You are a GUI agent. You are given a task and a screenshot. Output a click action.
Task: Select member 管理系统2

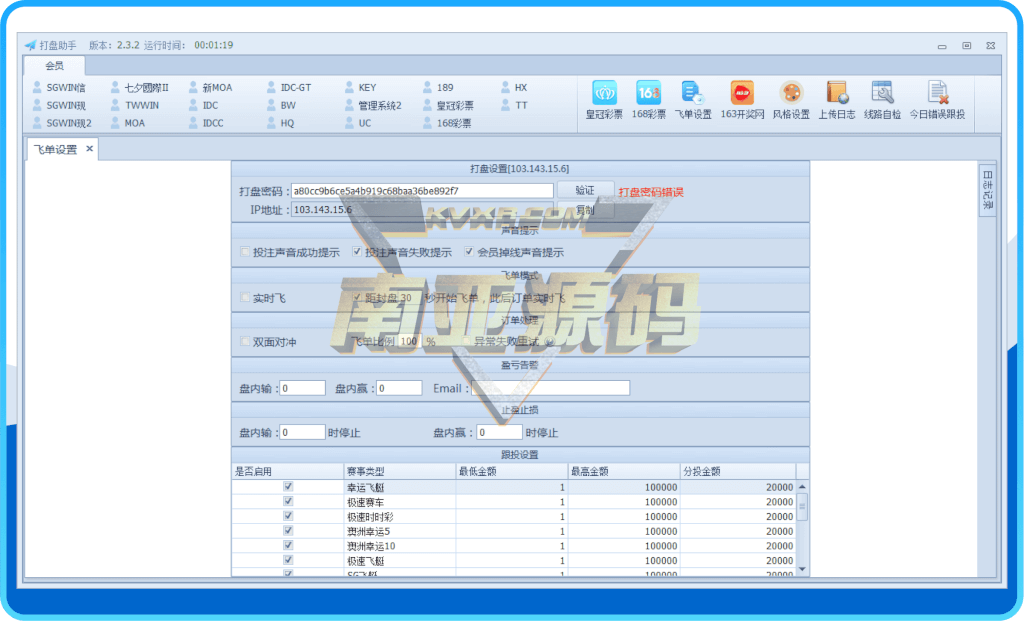click(x=373, y=105)
